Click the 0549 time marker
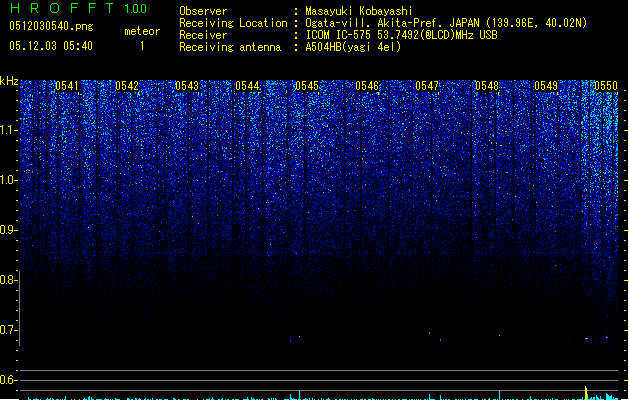Viewport: 629px width, 400px height. tap(546, 86)
